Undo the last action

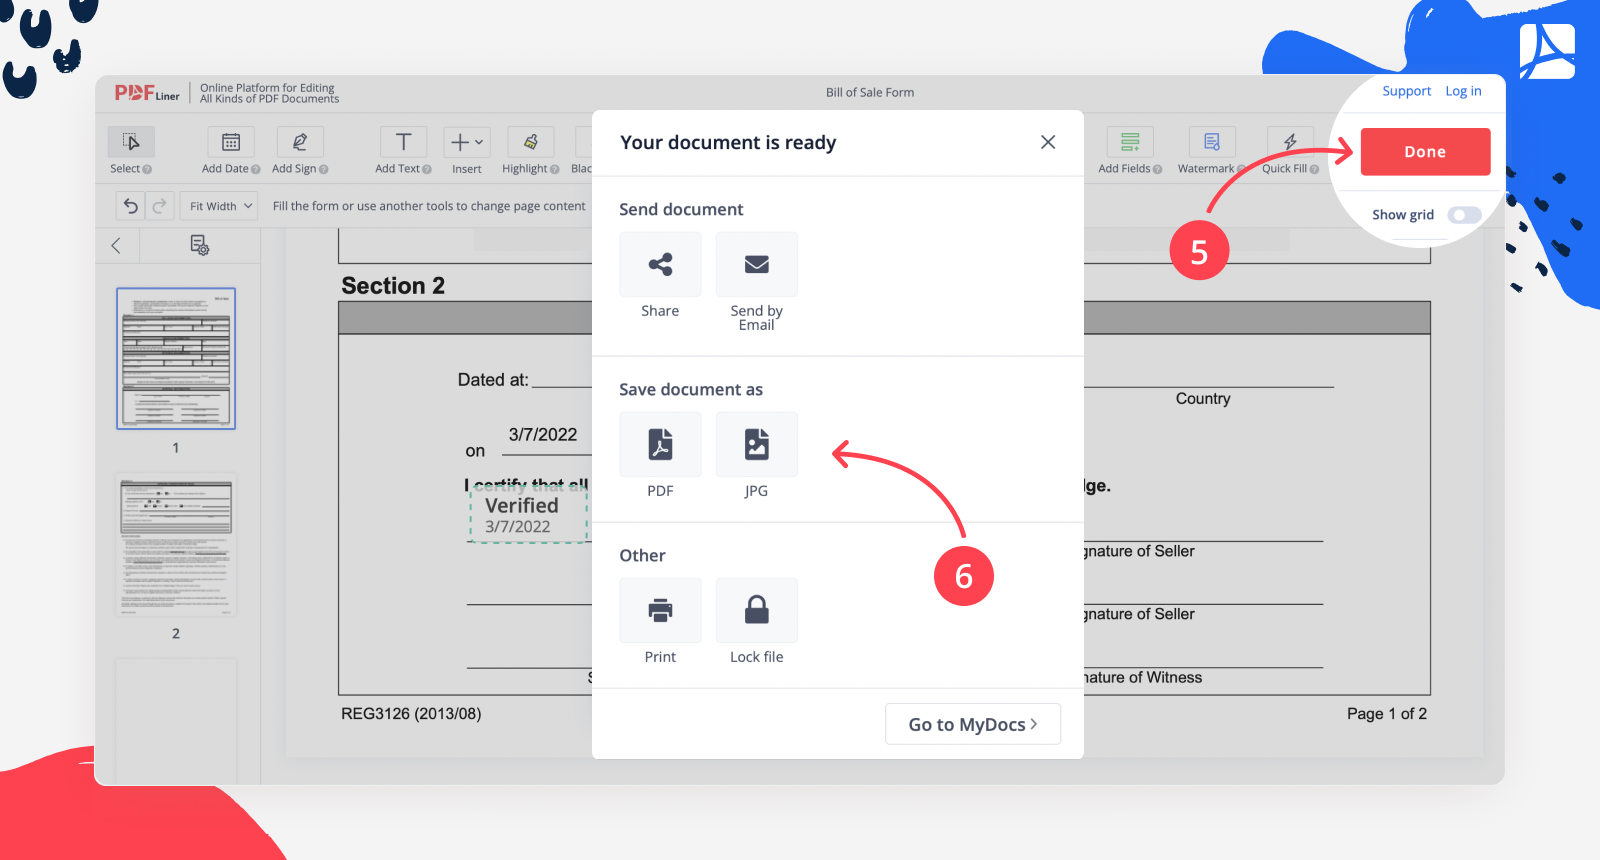point(131,206)
